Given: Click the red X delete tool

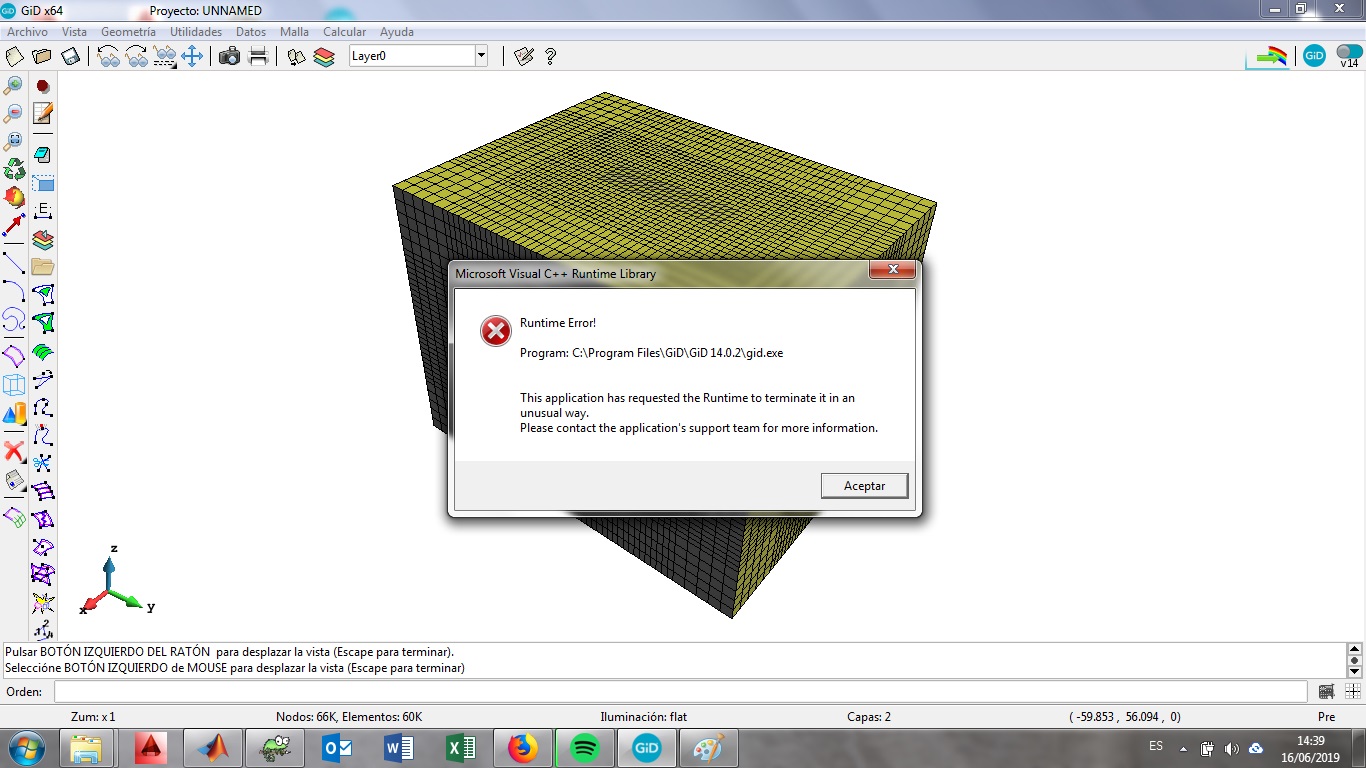Looking at the screenshot, I should pos(14,451).
